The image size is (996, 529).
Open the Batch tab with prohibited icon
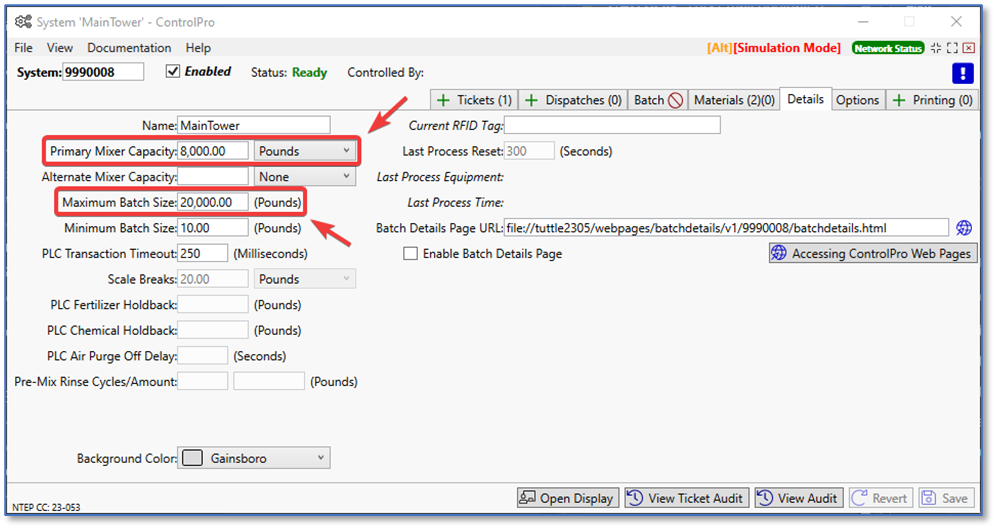pyautogui.click(x=659, y=100)
